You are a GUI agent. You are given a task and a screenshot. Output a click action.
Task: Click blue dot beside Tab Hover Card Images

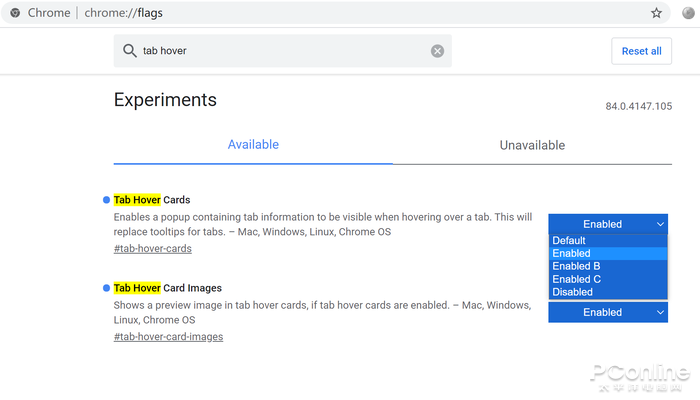[107, 288]
